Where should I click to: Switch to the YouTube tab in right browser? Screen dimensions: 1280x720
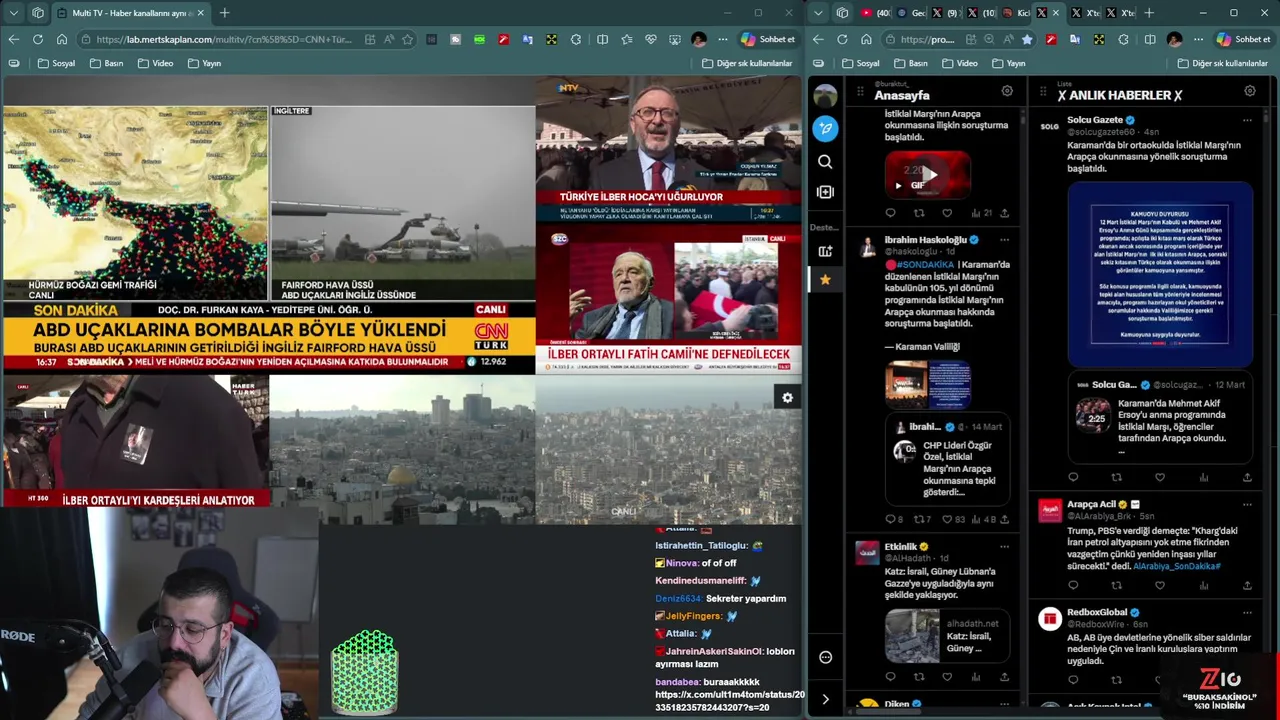875,13
